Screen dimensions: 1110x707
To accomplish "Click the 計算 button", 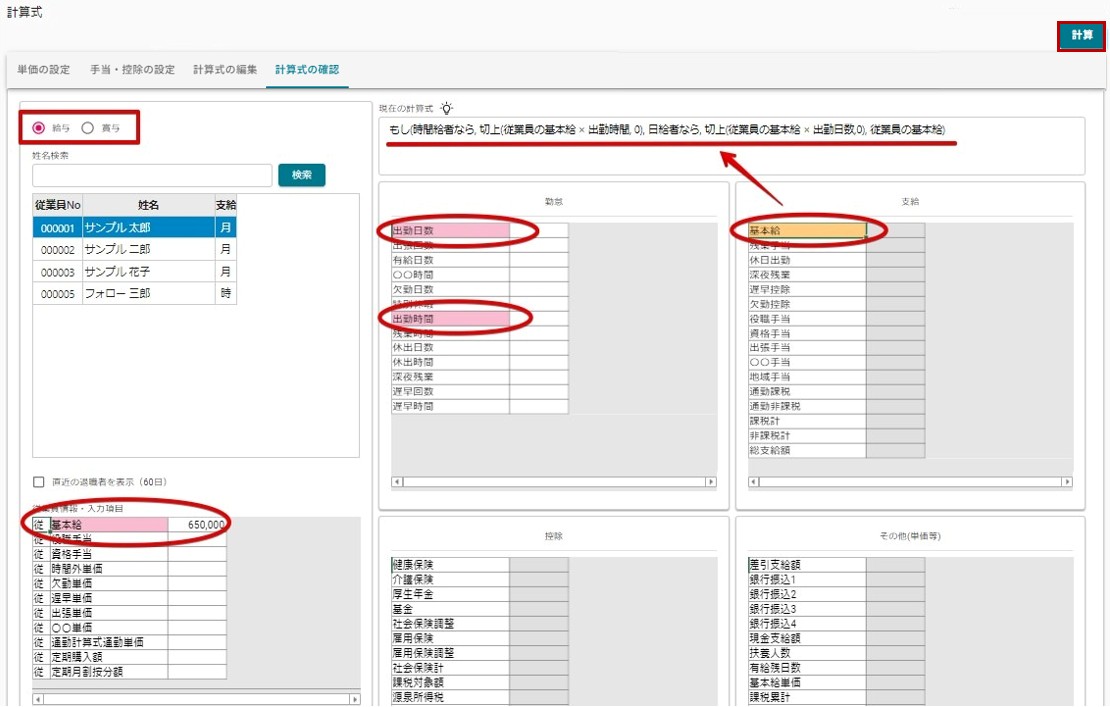I will 1082,35.
